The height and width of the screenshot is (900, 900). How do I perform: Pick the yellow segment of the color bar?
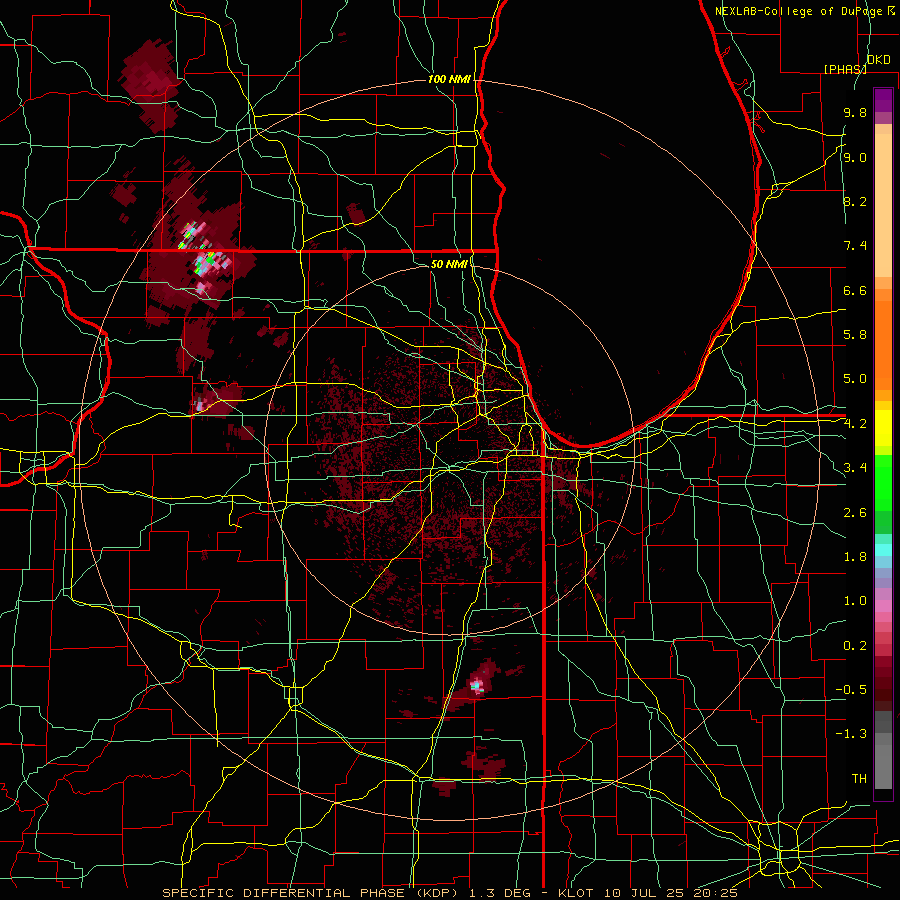tap(883, 428)
